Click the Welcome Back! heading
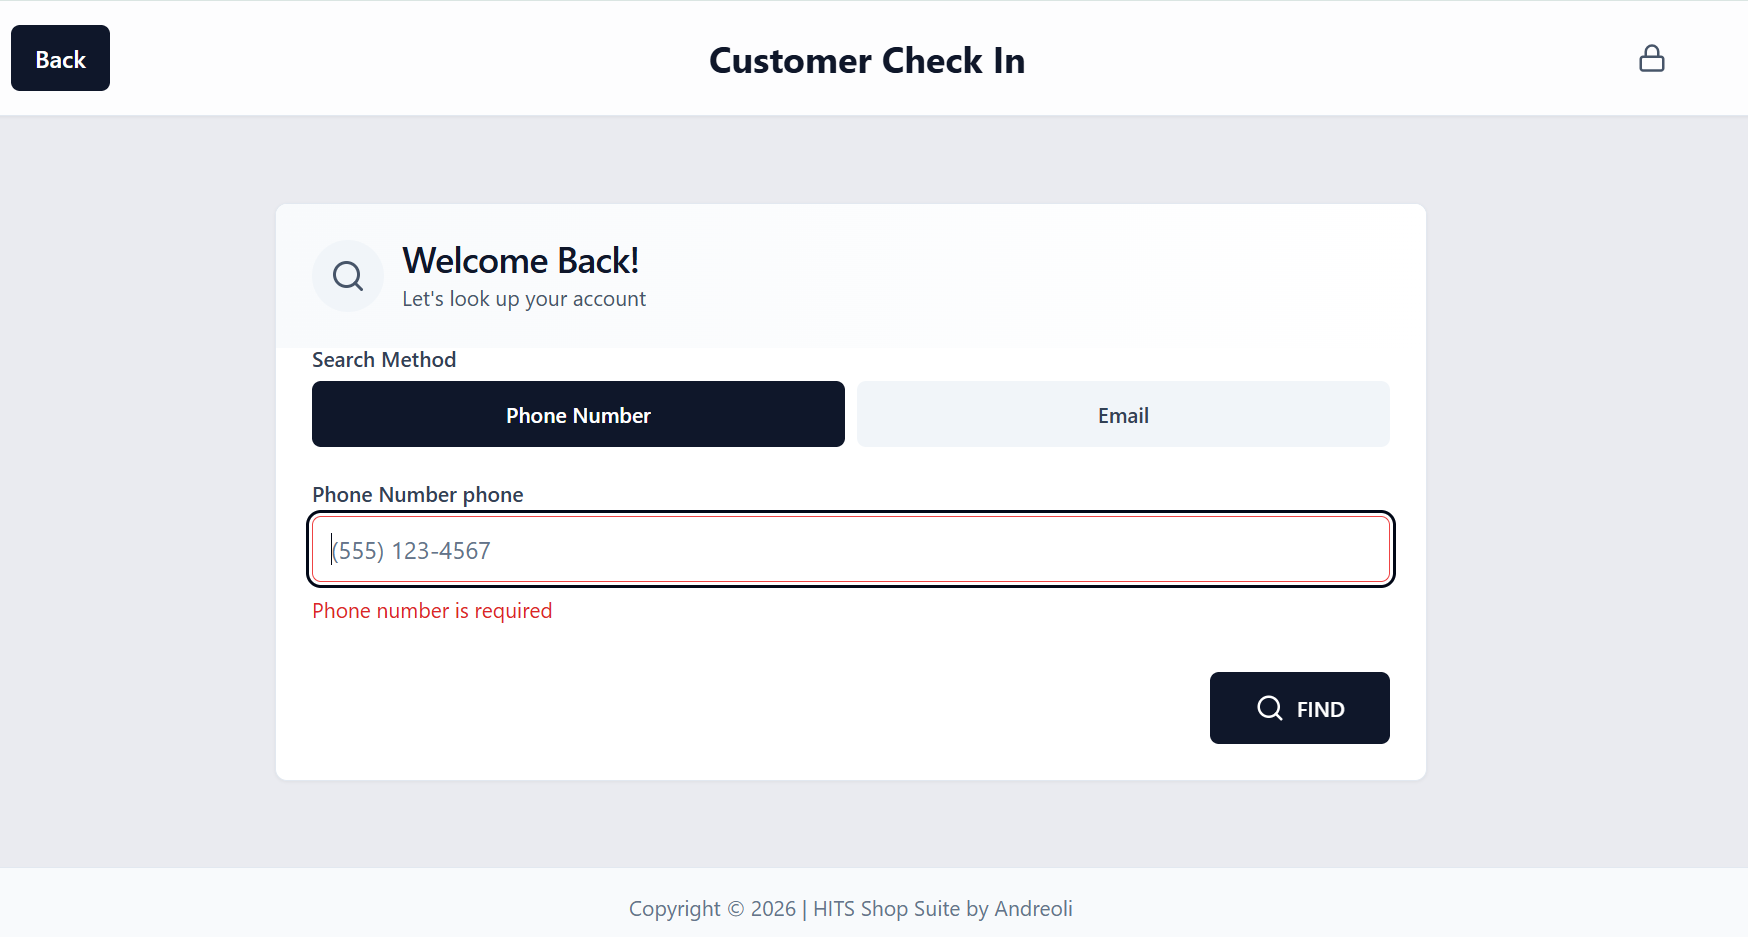 520,261
